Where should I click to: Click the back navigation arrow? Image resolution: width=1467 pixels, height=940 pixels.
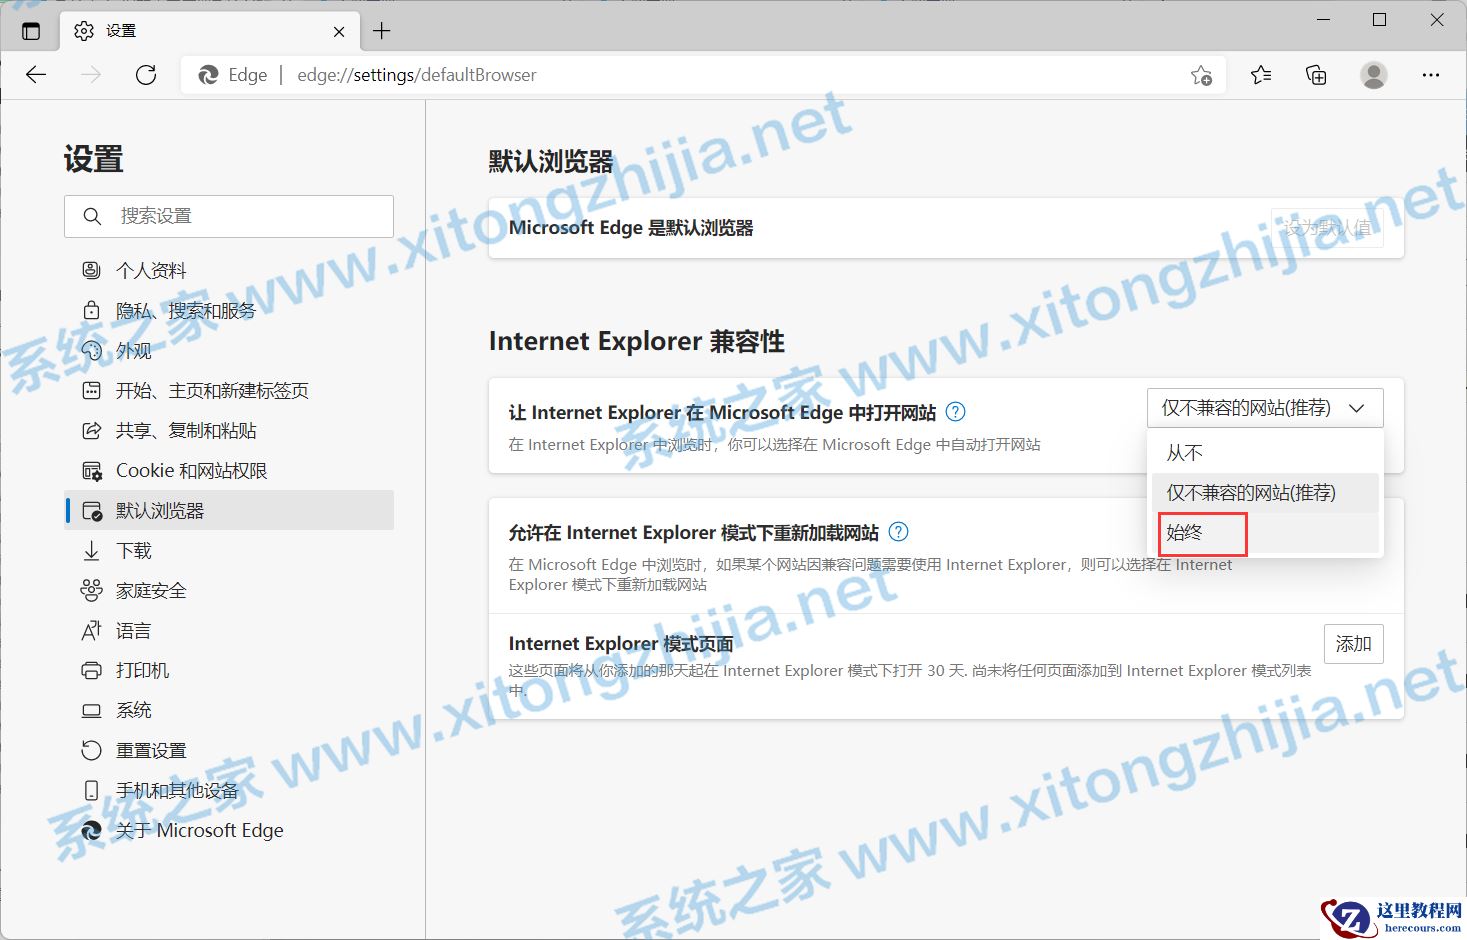coord(36,74)
